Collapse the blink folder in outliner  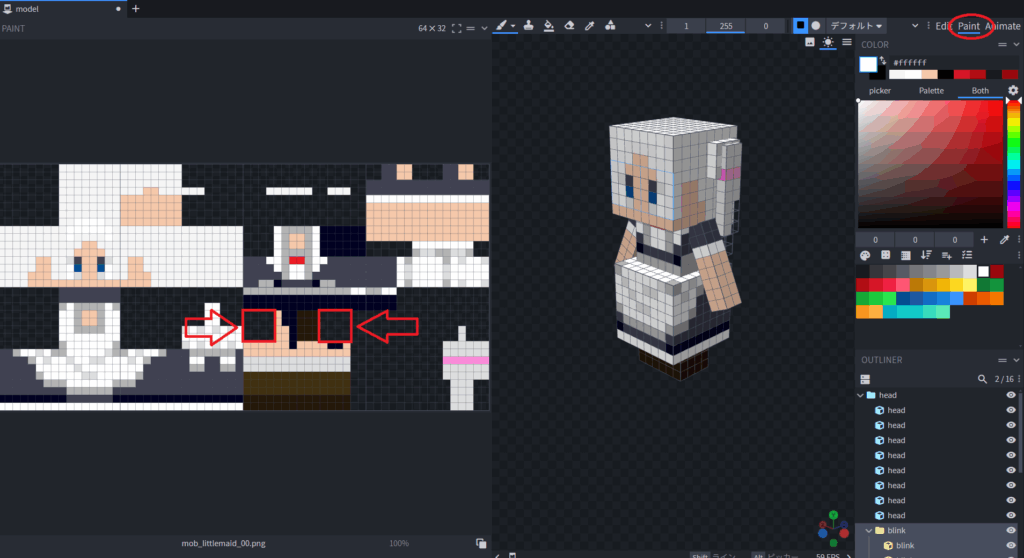tap(868, 530)
